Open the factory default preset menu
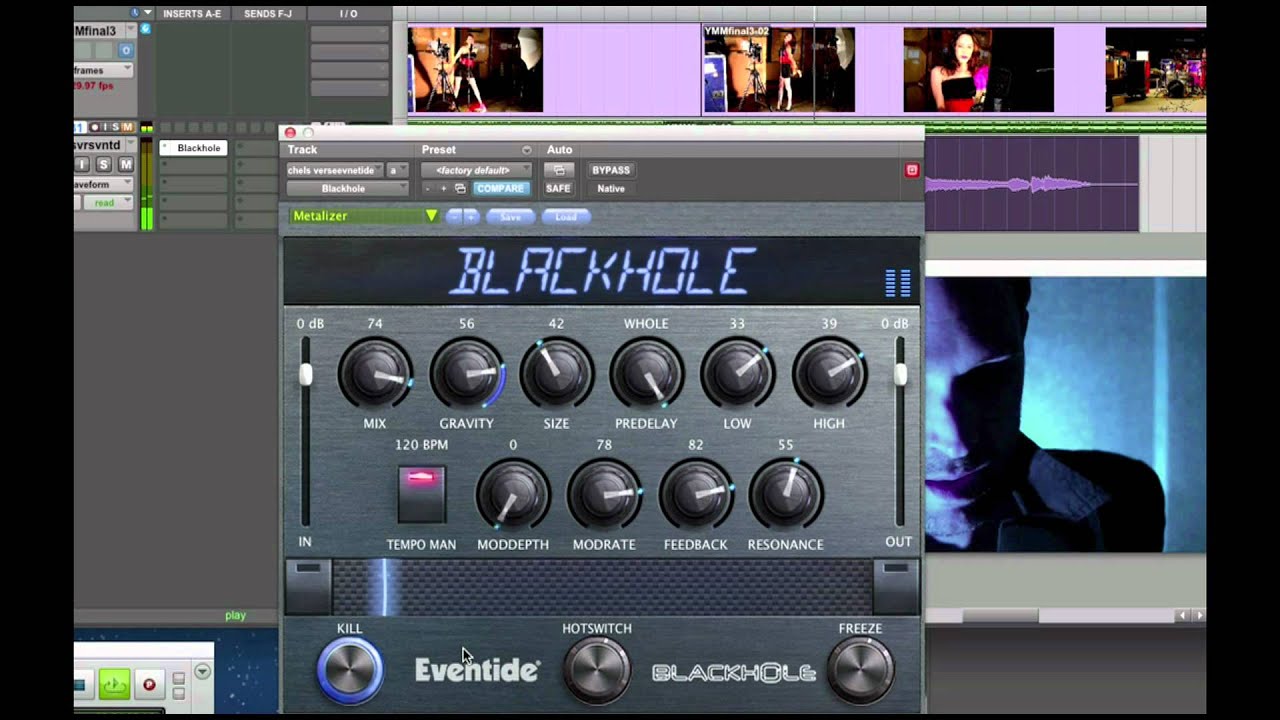This screenshot has width=1280, height=720. click(x=476, y=170)
